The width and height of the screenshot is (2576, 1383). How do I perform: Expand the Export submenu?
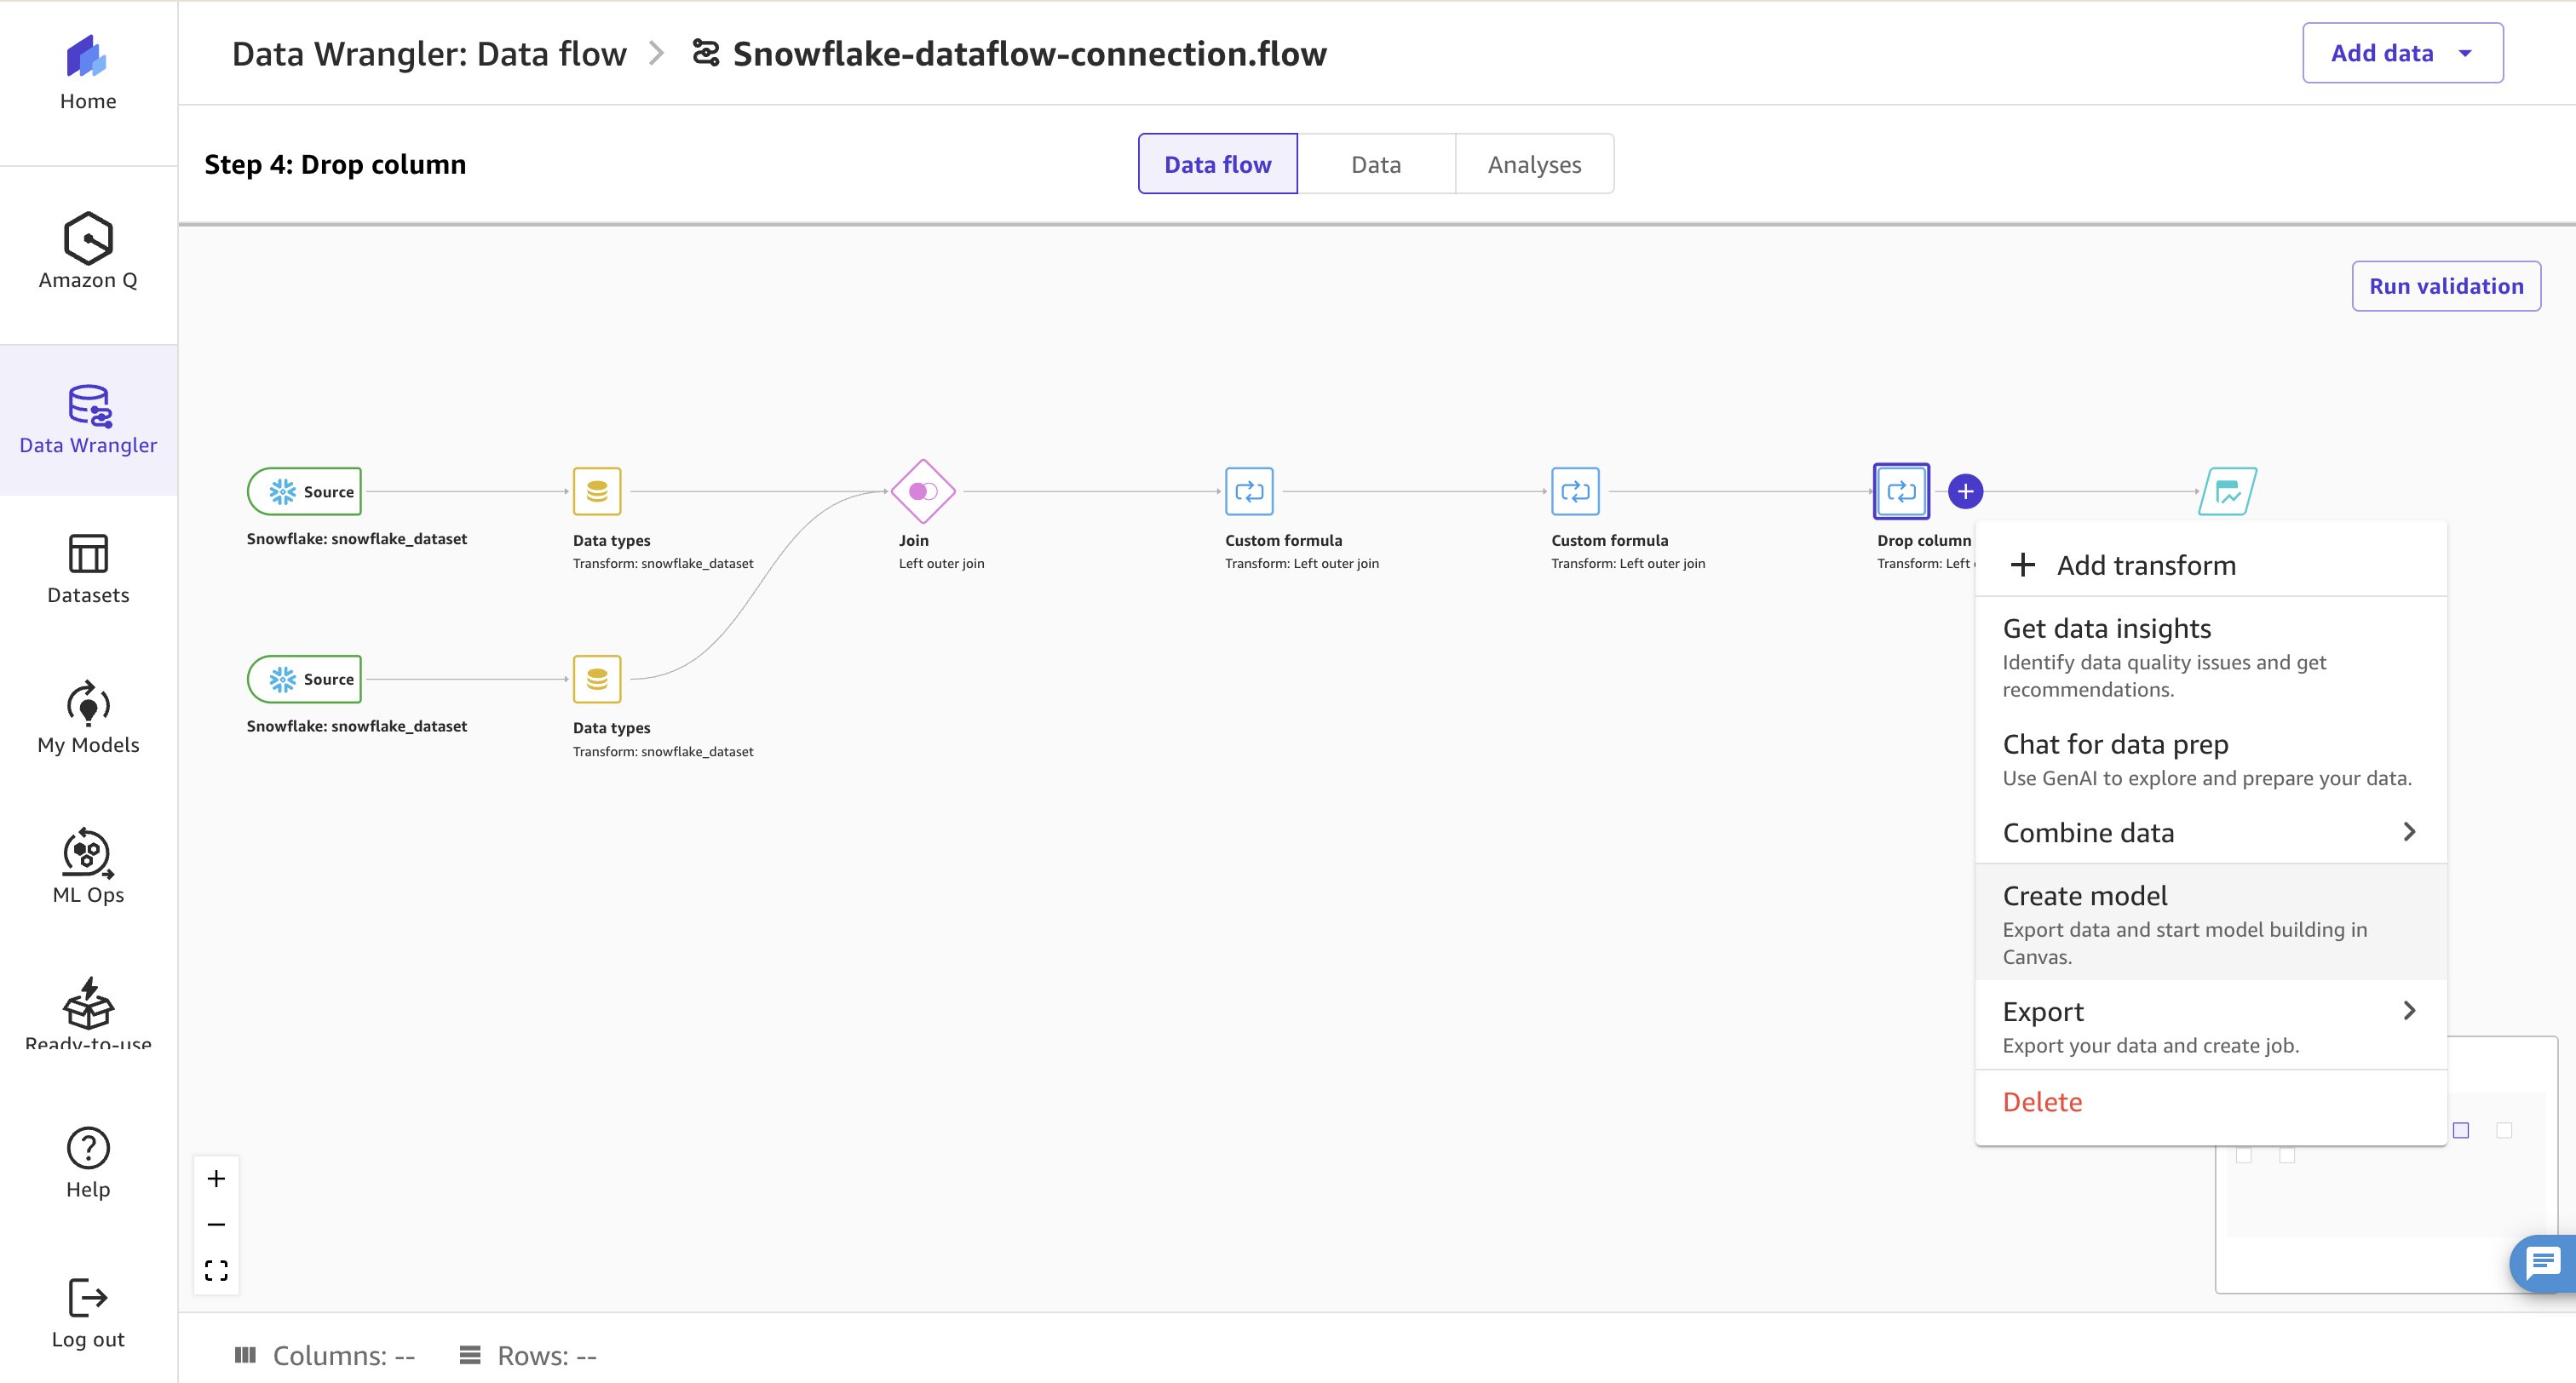point(2210,1026)
